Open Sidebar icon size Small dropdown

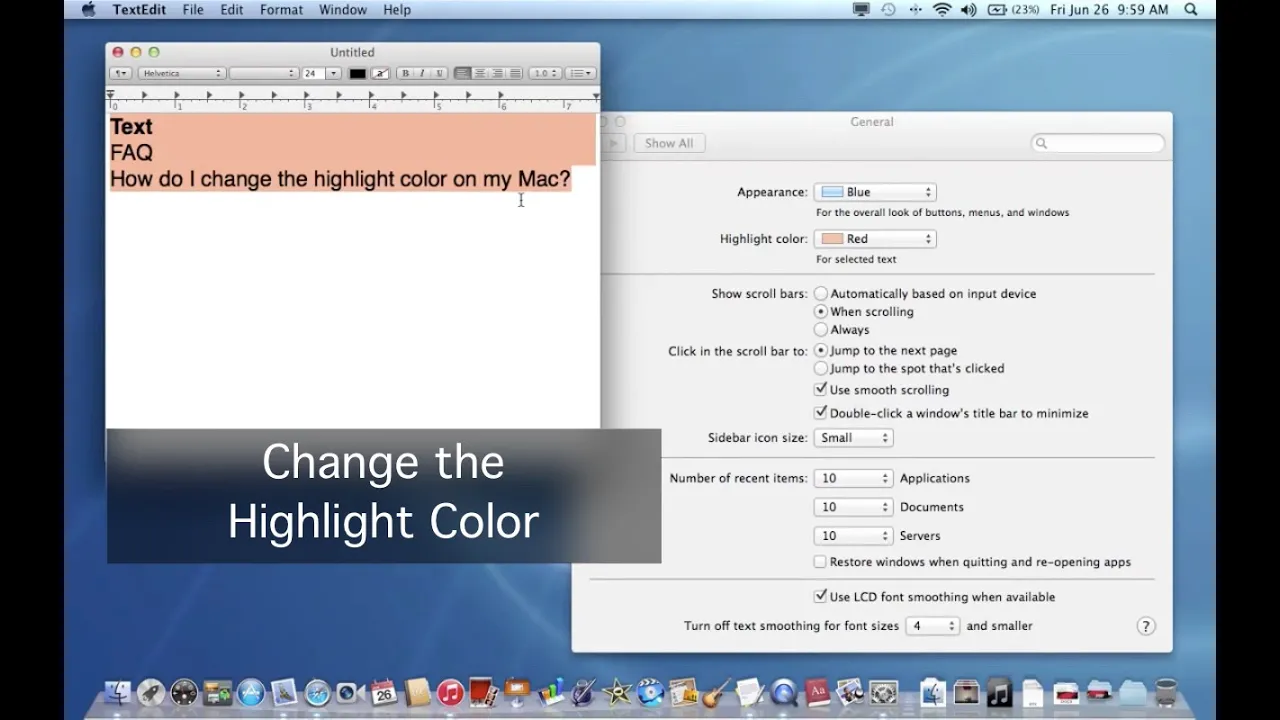[x=853, y=438]
